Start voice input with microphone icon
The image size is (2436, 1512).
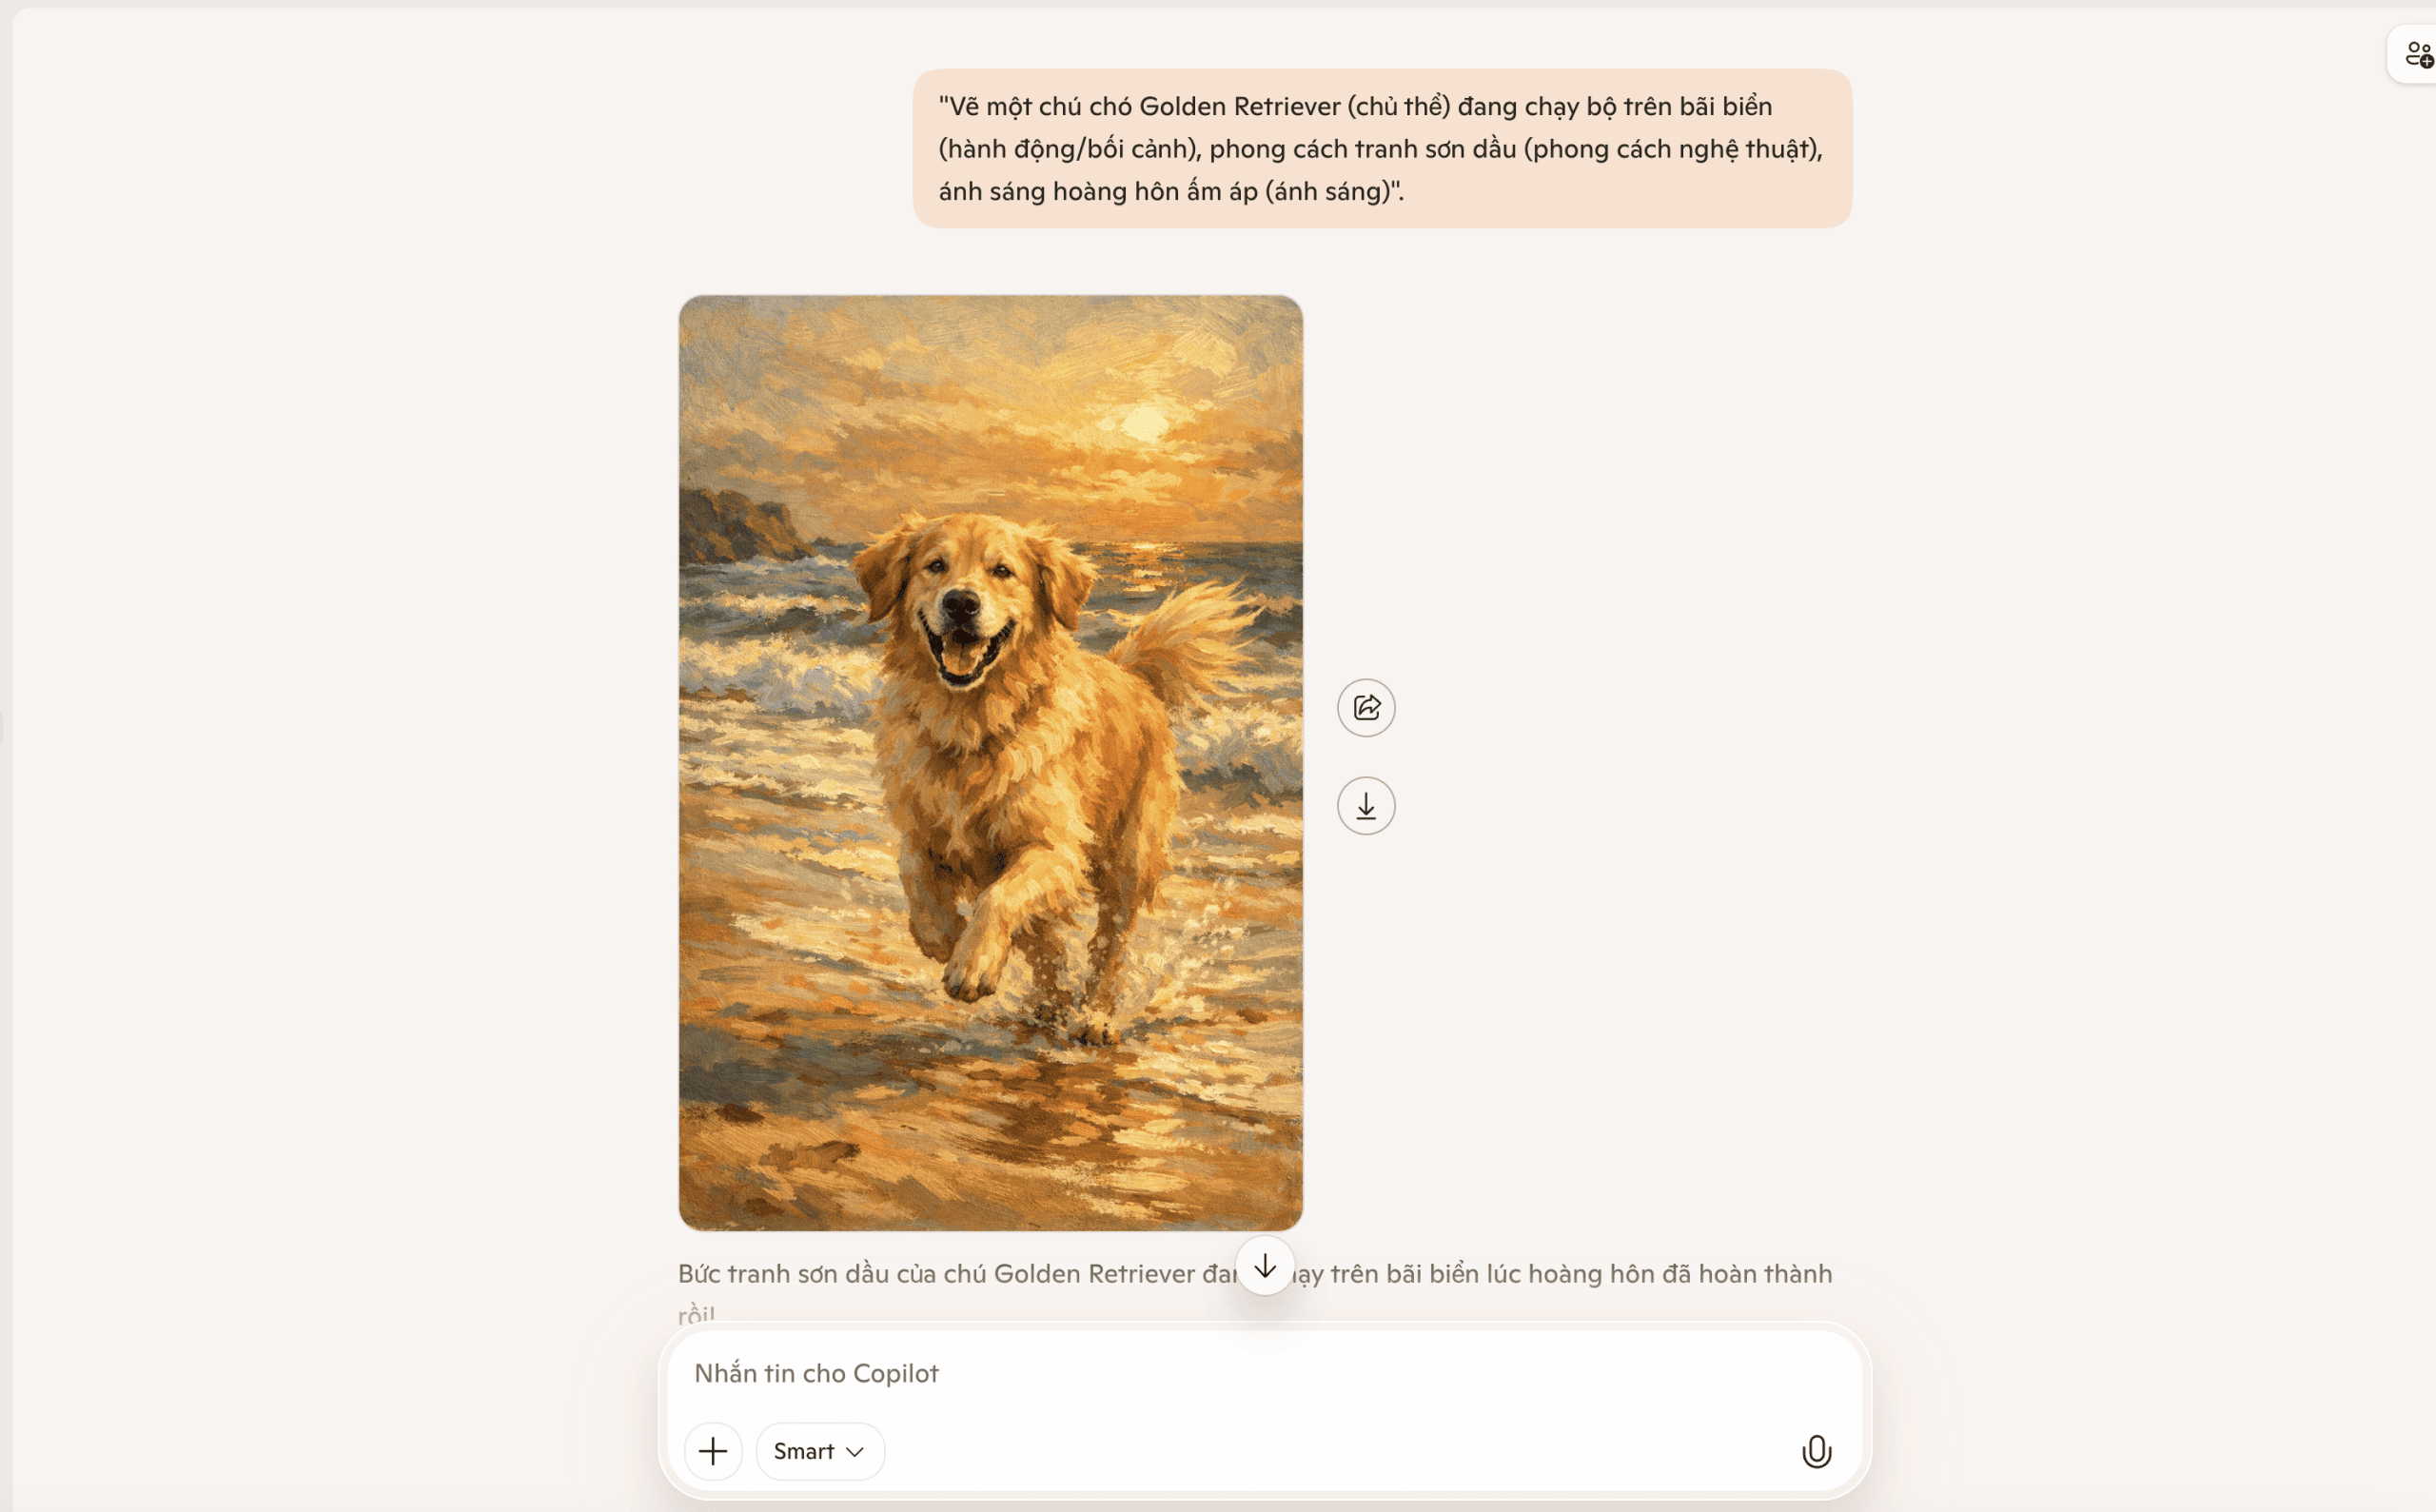(x=1816, y=1451)
